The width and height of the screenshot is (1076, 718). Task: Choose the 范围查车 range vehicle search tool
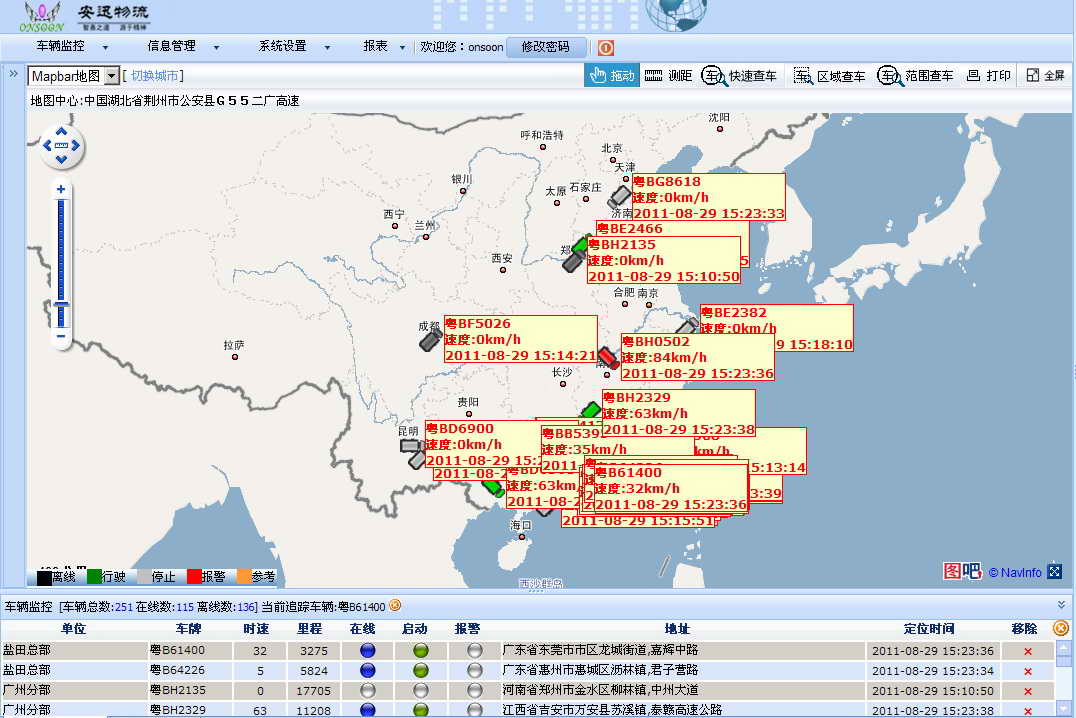[915, 76]
